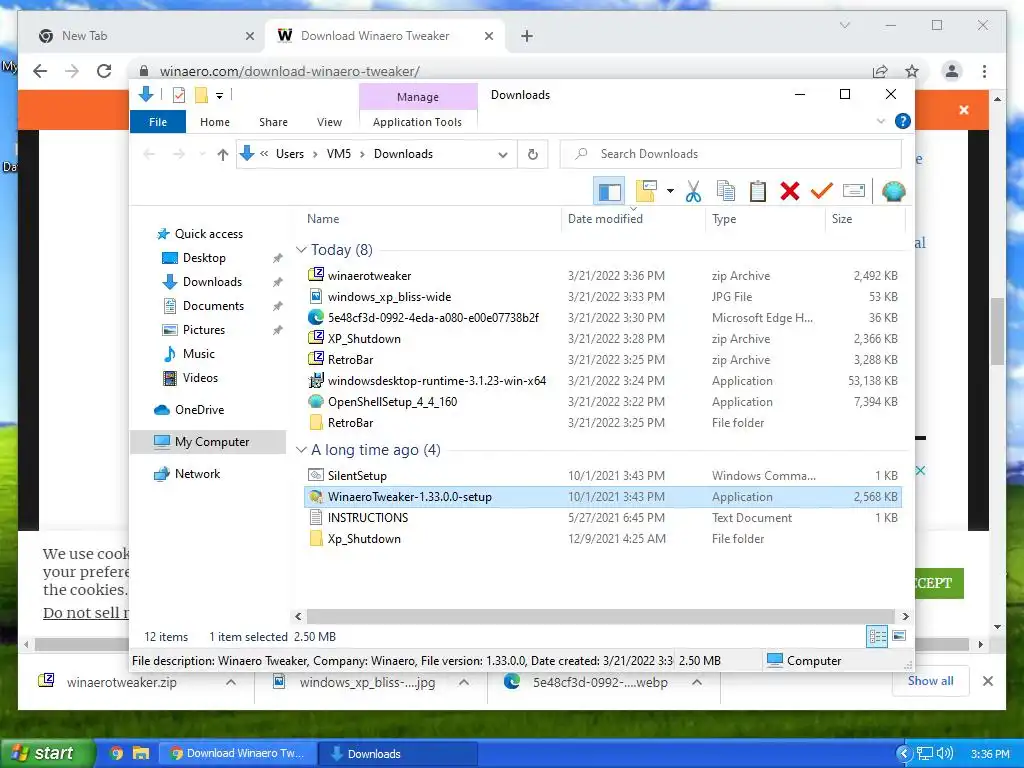Viewport: 1024px width, 768px height.
Task: Launch Chrome from taskbar quick launch
Action: 116,753
